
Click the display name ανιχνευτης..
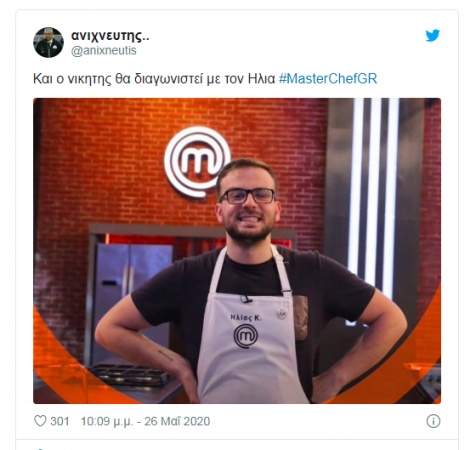[x=110, y=36]
